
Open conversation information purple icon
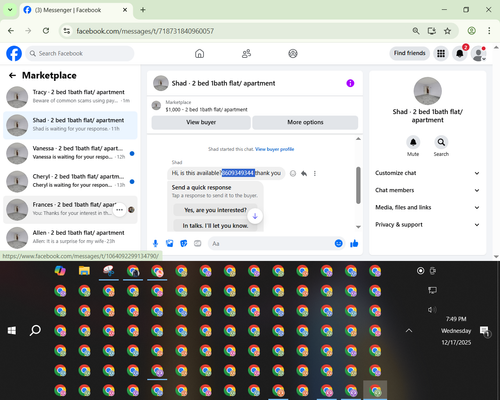point(350,83)
